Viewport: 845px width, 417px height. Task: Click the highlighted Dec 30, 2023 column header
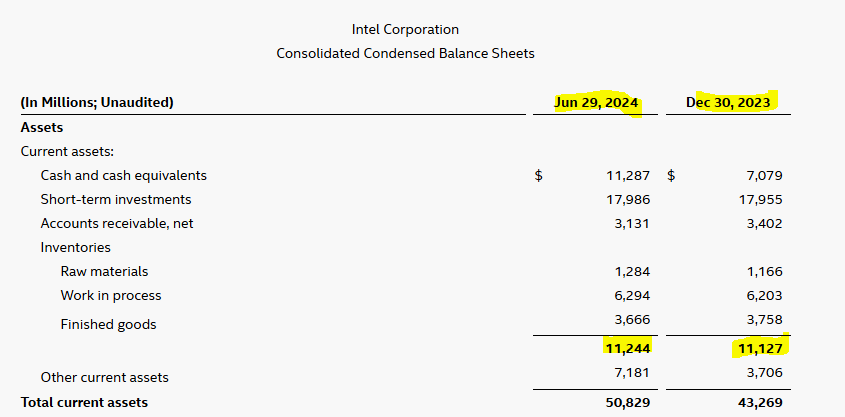(728, 102)
